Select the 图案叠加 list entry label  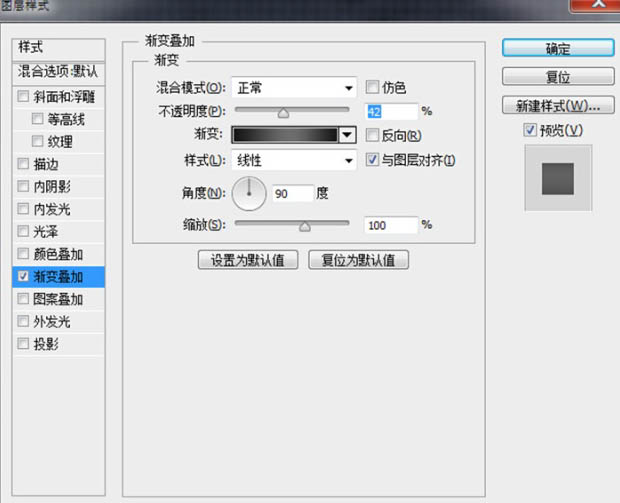[x=58, y=299]
